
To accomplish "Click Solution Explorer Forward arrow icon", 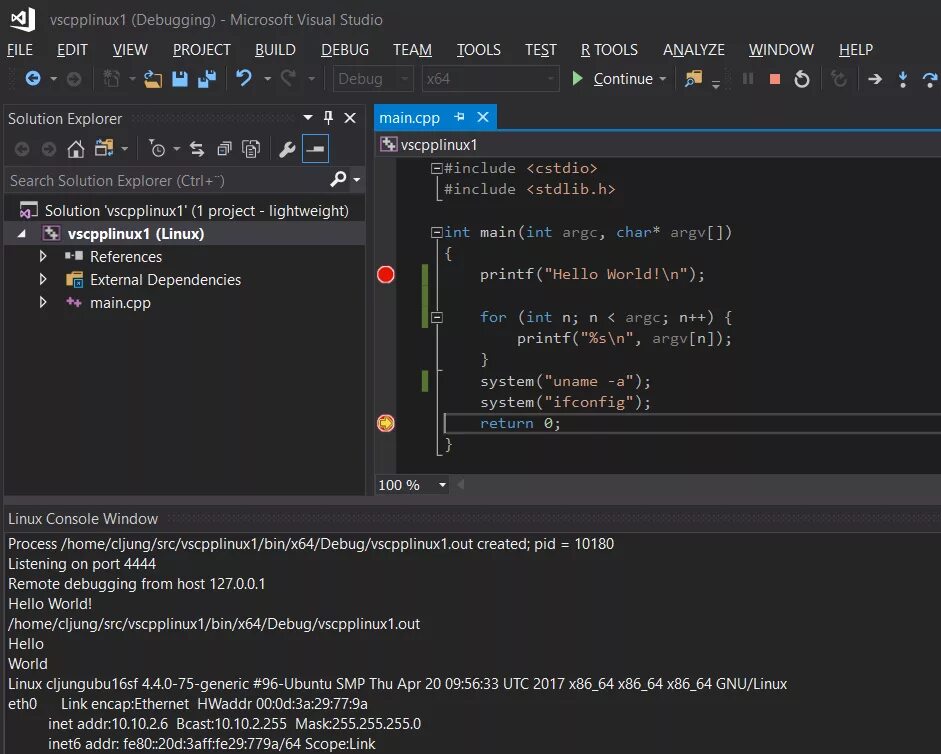I will pyautogui.click(x=49, y=148).
